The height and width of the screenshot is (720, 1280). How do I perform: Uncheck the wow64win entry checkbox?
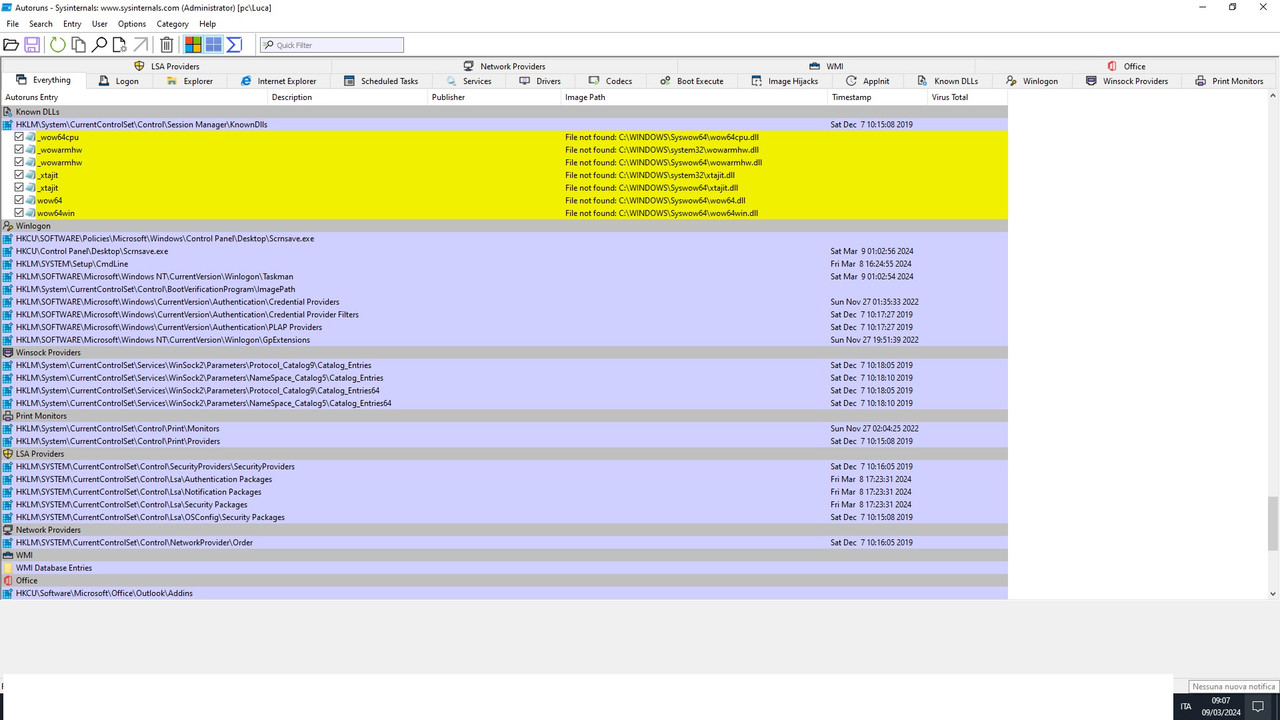[19, 213]
